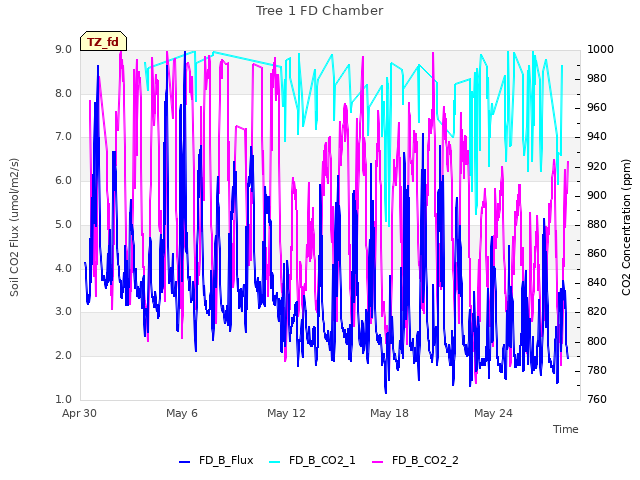Click the blue FD_B_Flux legend swatch
The image size is (640, 480).
point(184,462)
